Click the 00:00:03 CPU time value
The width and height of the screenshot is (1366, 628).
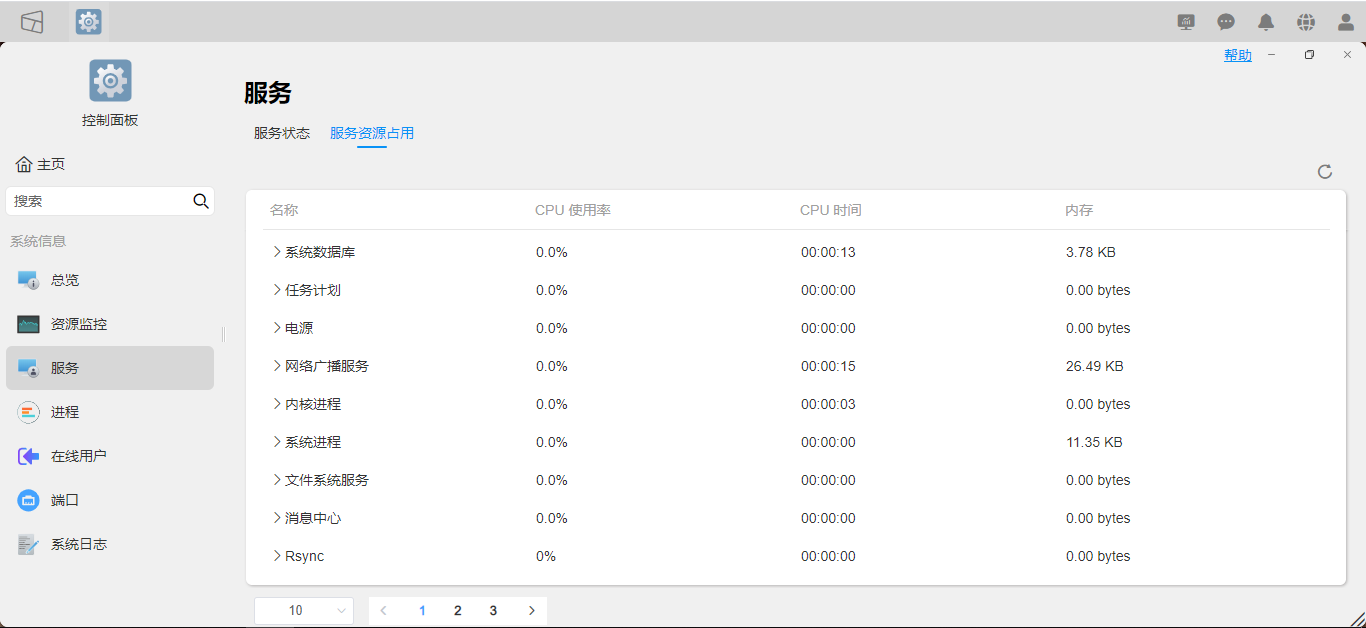click(x=828, y=404)
